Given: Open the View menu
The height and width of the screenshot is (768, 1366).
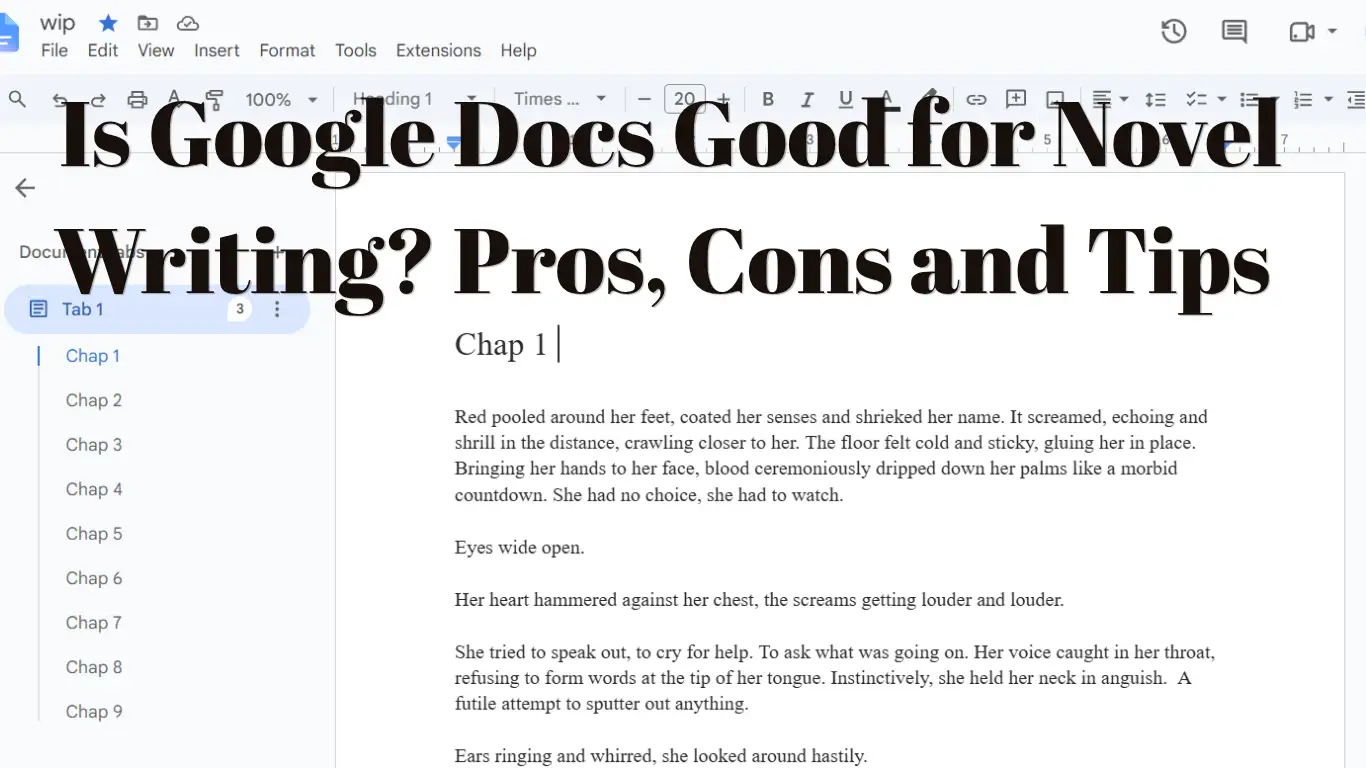Looking at the screenshot, I should [x=156, y=50].
